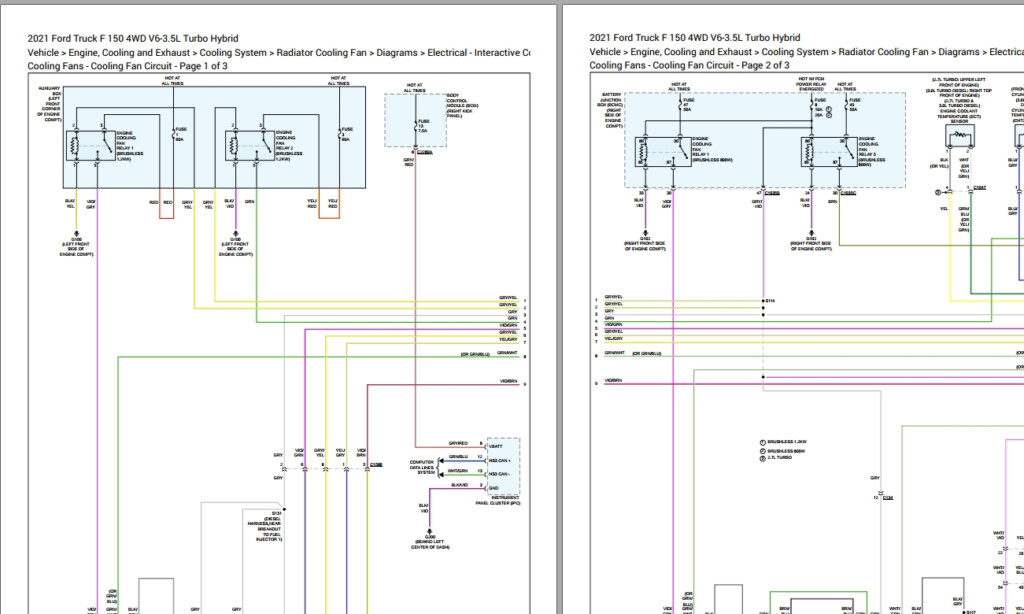
Task: Click the 'YEL/GRY' wire label at line 7, page 1
Action: tap(509, 339)
